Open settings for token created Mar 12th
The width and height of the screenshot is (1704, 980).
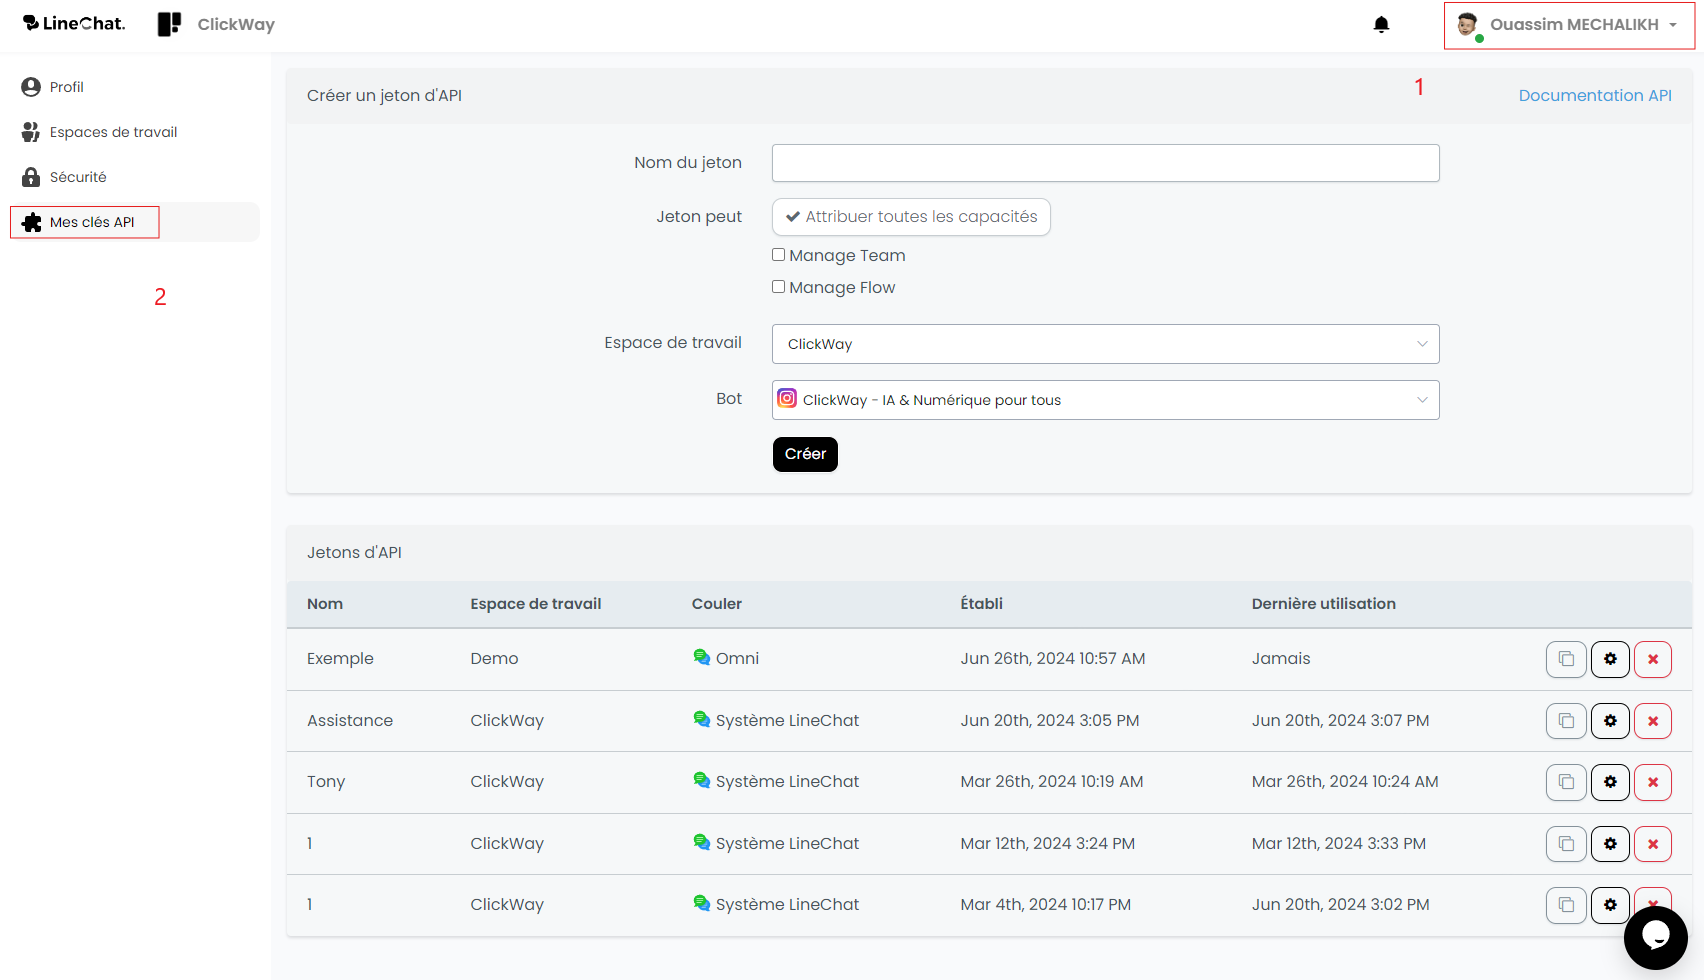coord(1610,844)
